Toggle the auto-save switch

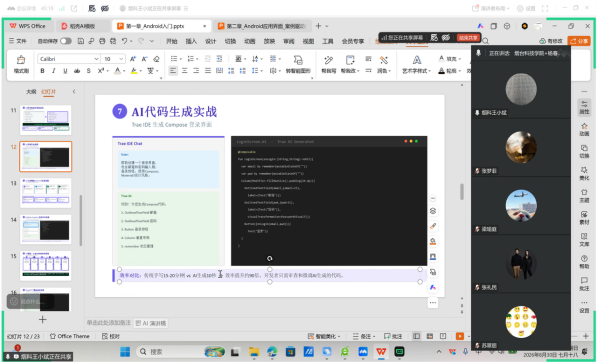click(x=66, y=41)
